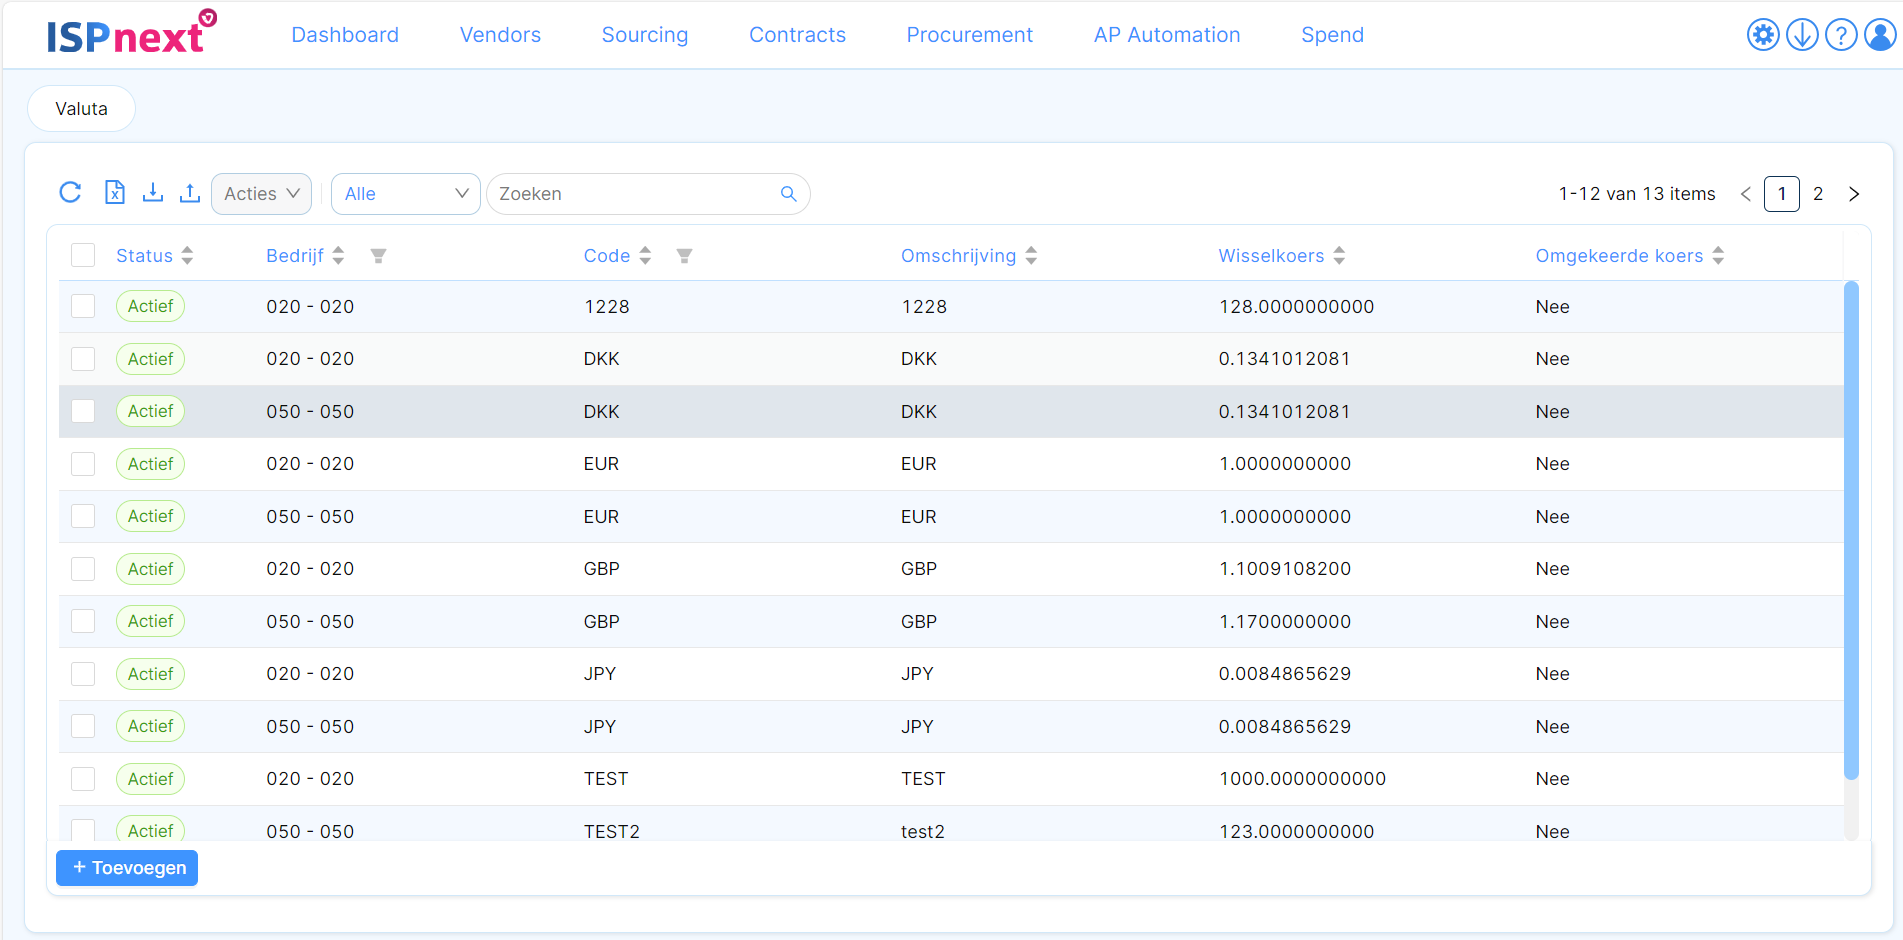Open the user profile icon
Image resolution: width=1903 pixels, height=940 pixels.
tap(1880, 35)
